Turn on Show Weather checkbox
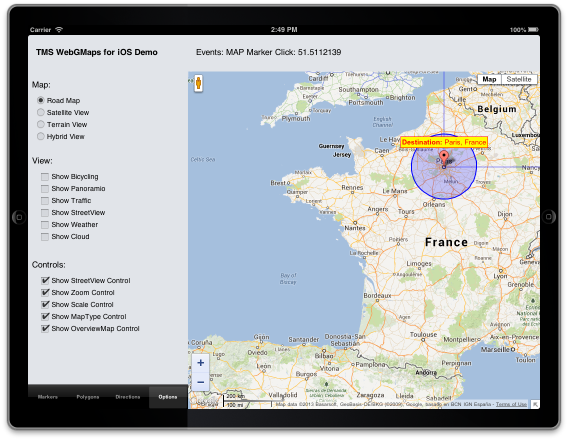Viewport: 568px width, 440px height. click(x=45, y=225)
